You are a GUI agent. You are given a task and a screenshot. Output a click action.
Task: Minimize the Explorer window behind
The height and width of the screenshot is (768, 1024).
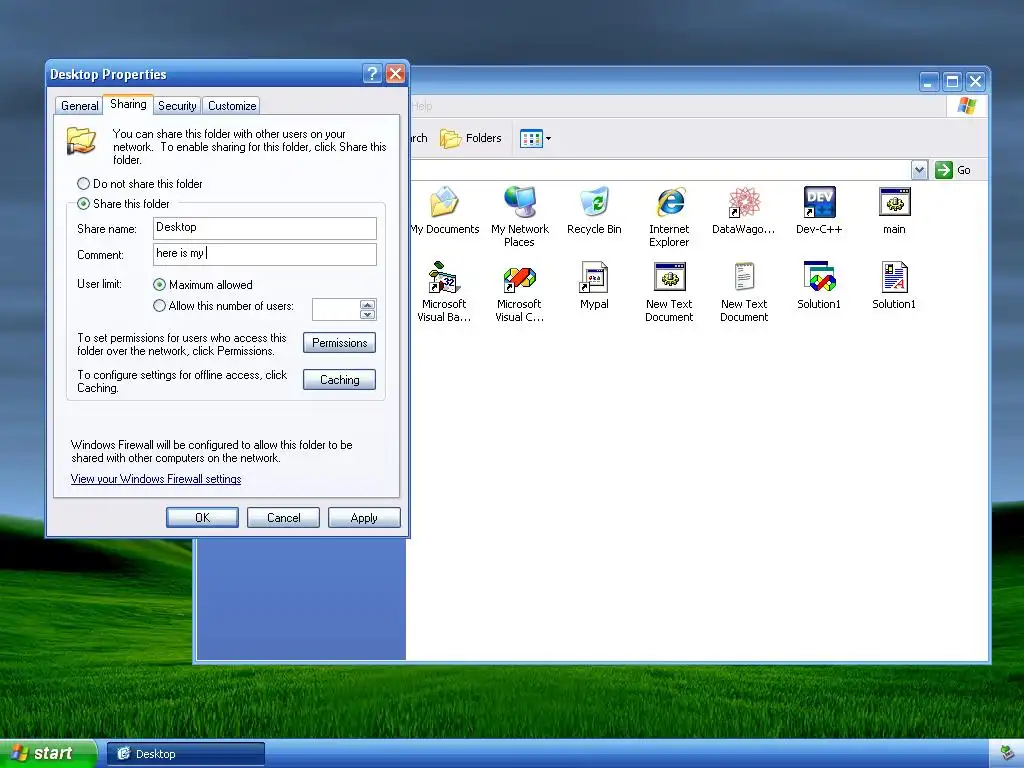(929, 82)
